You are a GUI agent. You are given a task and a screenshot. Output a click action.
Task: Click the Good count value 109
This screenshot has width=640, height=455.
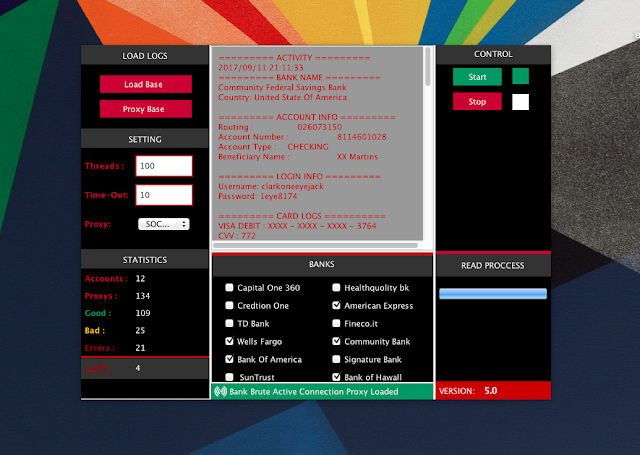point(143,313)
